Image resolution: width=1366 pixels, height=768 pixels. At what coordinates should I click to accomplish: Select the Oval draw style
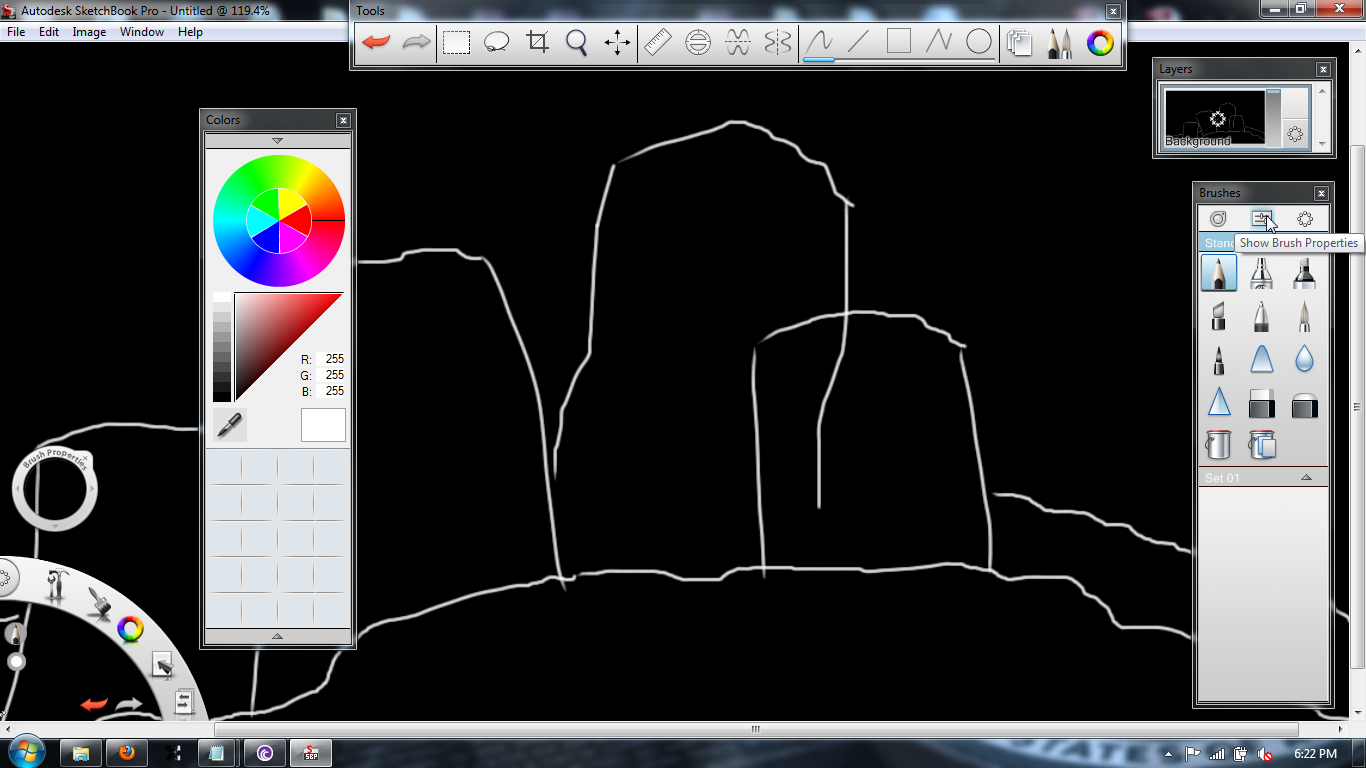tap(979, 42)
